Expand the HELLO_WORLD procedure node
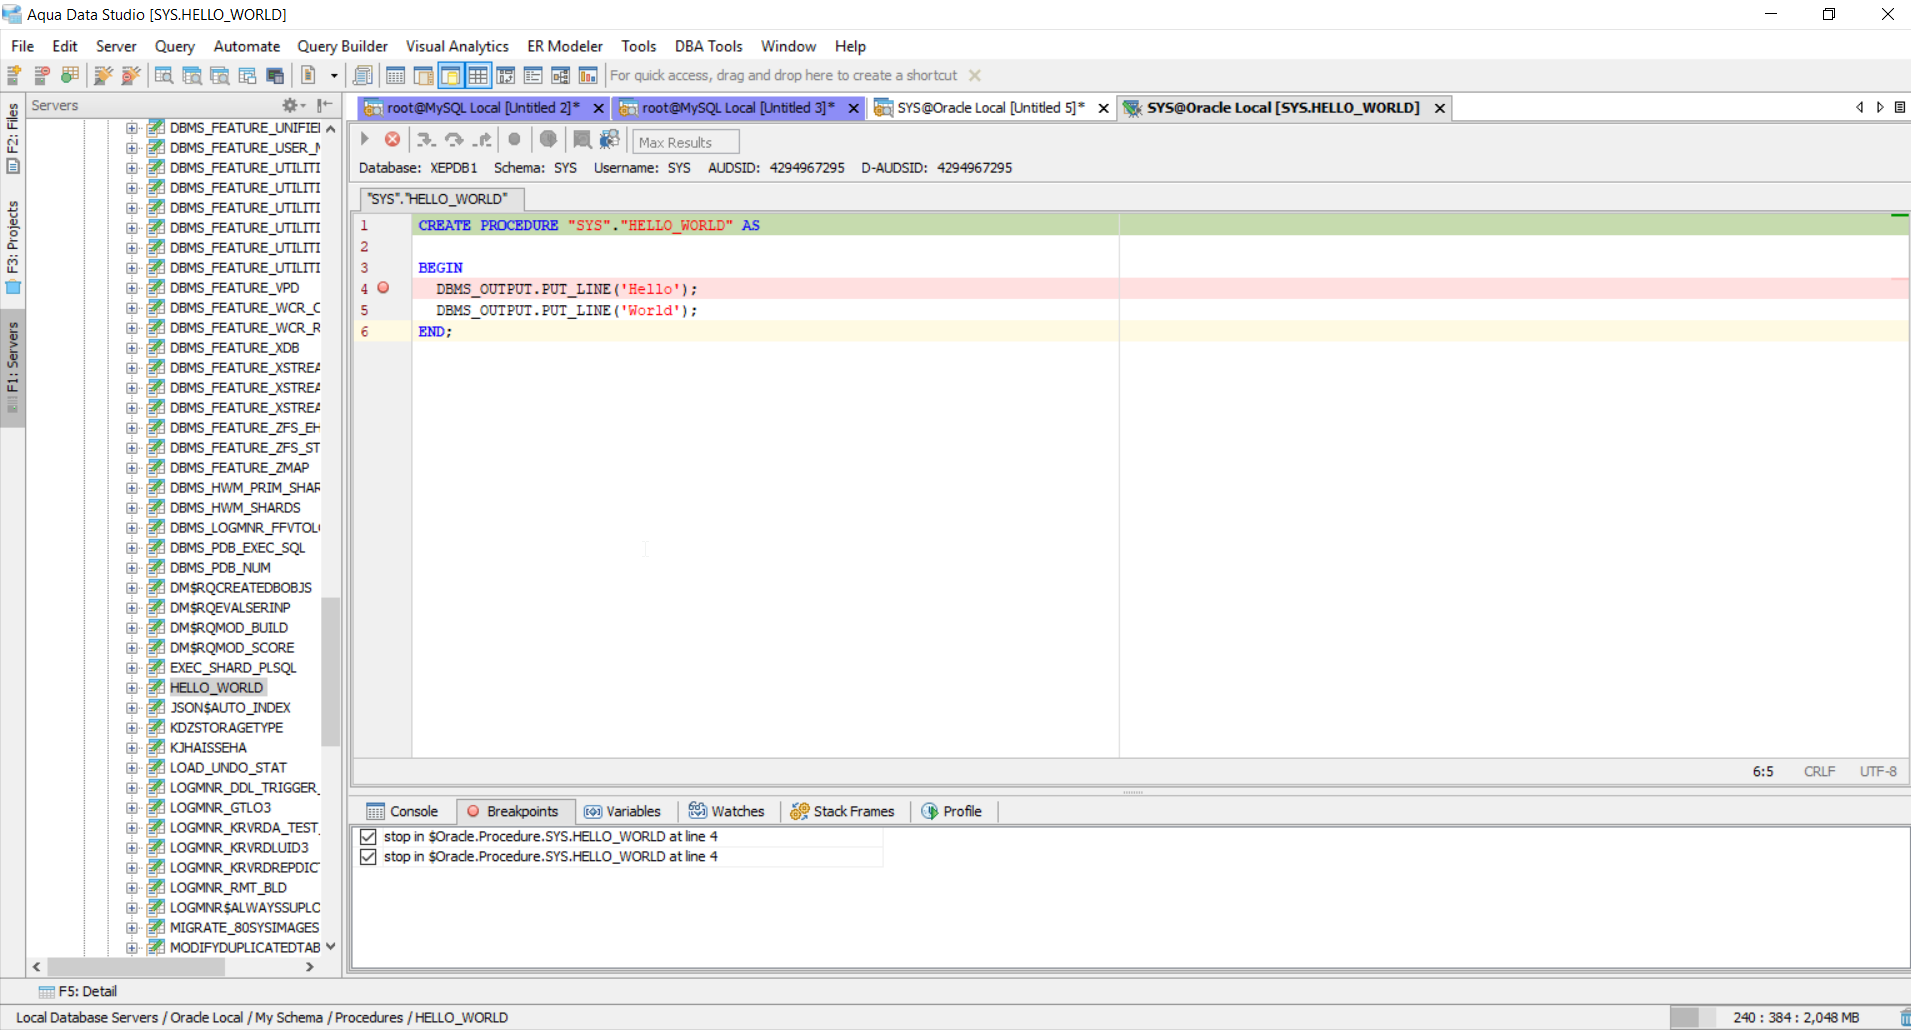This screenshot has height=1030, width=1911. coord(132,688)
